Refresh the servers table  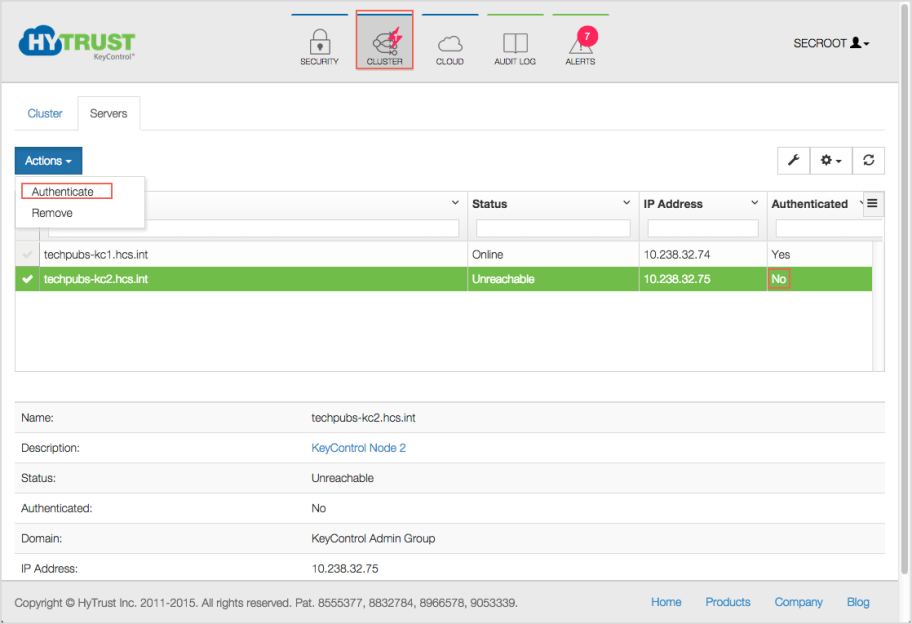(868, 161)
